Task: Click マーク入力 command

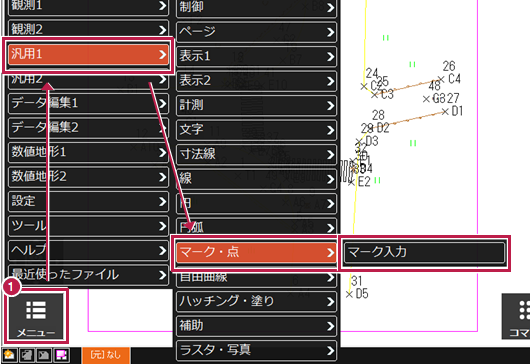Action: 425,252
